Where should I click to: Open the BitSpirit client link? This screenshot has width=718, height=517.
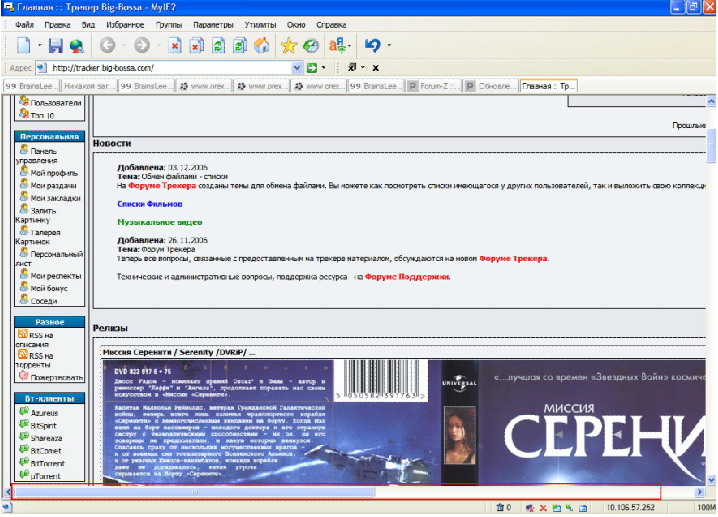(x=44, y=426)
